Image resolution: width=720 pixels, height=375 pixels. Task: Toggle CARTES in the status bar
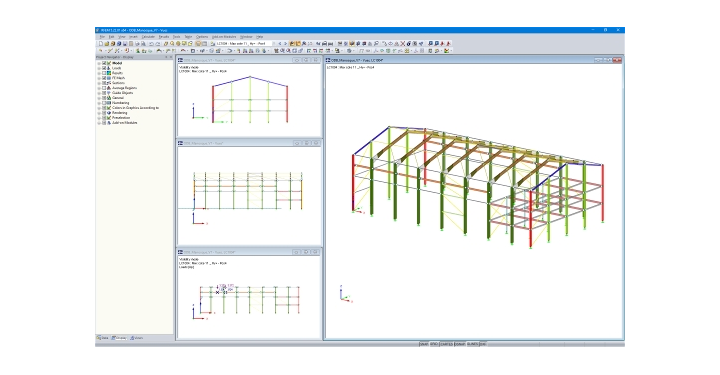[446, 344]
